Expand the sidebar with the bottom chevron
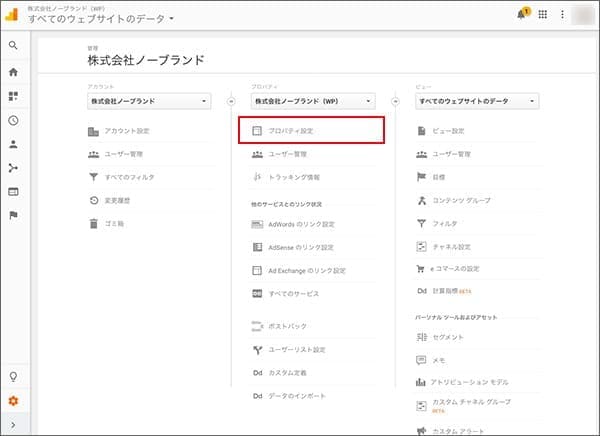 coord(13,425)
